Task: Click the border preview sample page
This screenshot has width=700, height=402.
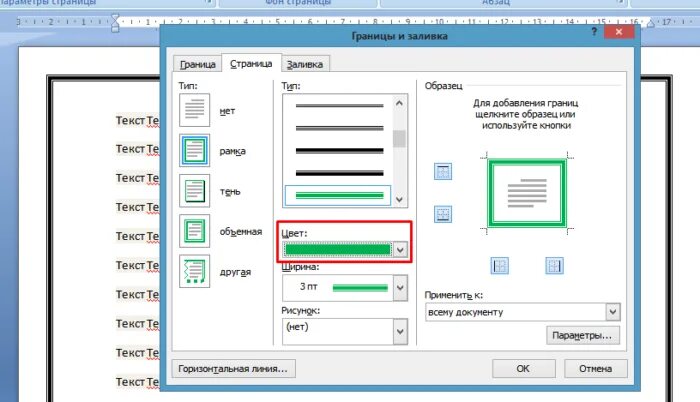Action: pos(527,193)
